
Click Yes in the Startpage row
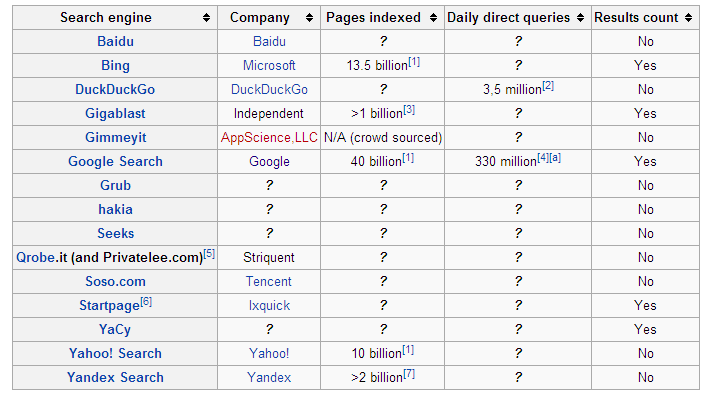[x=645, y=306]
